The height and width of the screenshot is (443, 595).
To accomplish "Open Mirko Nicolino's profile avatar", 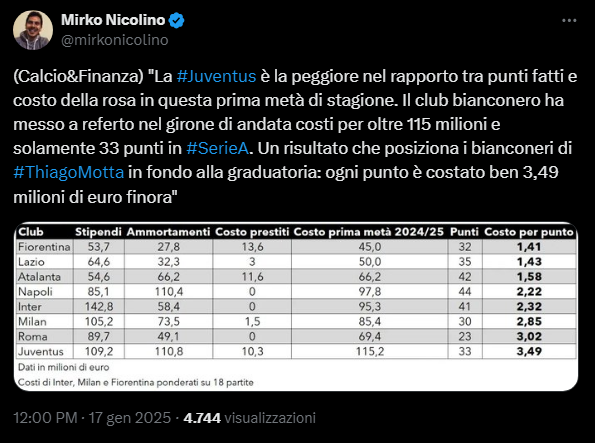I will 33,30.
